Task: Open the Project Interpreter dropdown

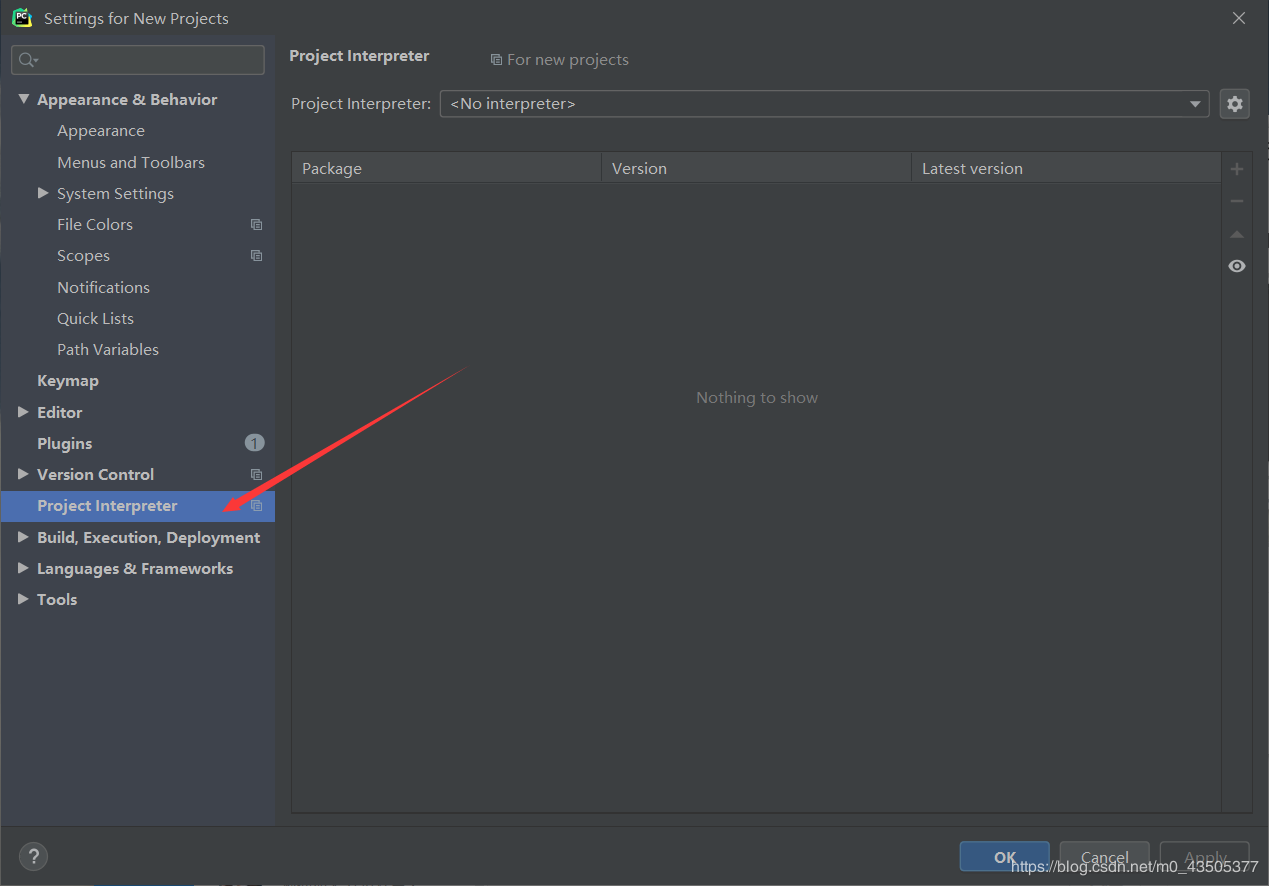Action: [824, 104]
